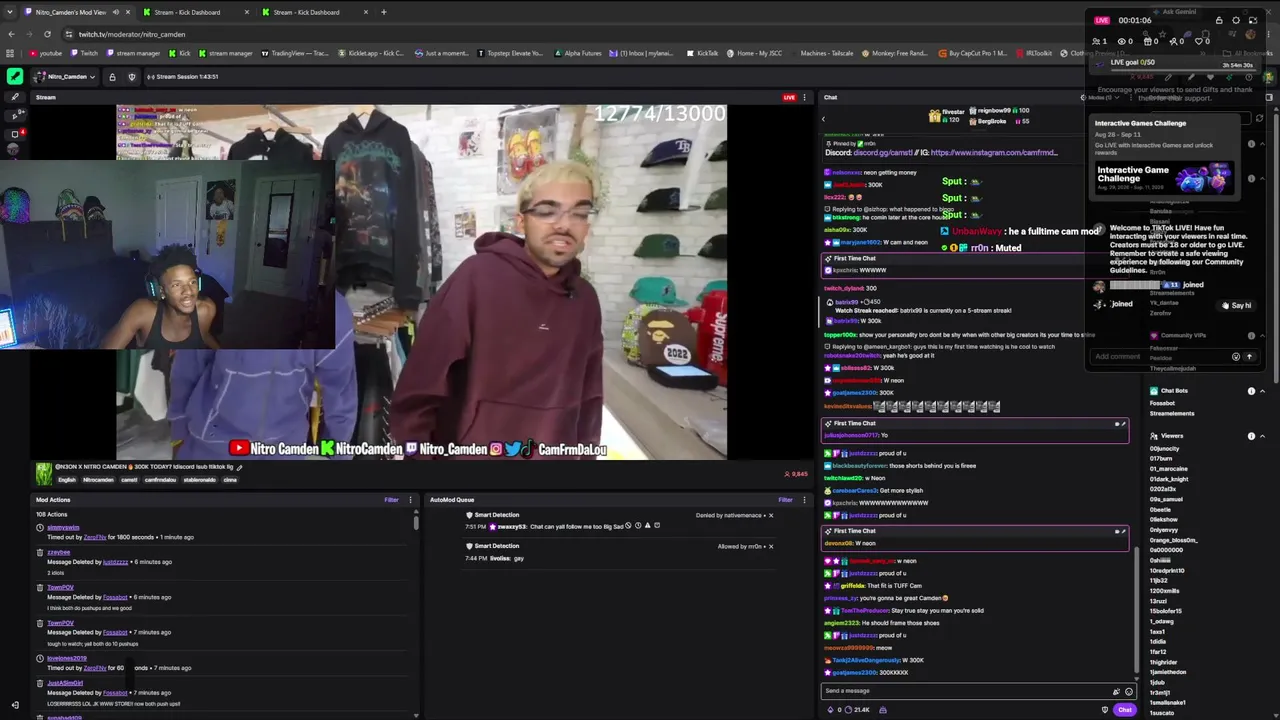Open the AutoMod Queue three-dot menu

804,500
